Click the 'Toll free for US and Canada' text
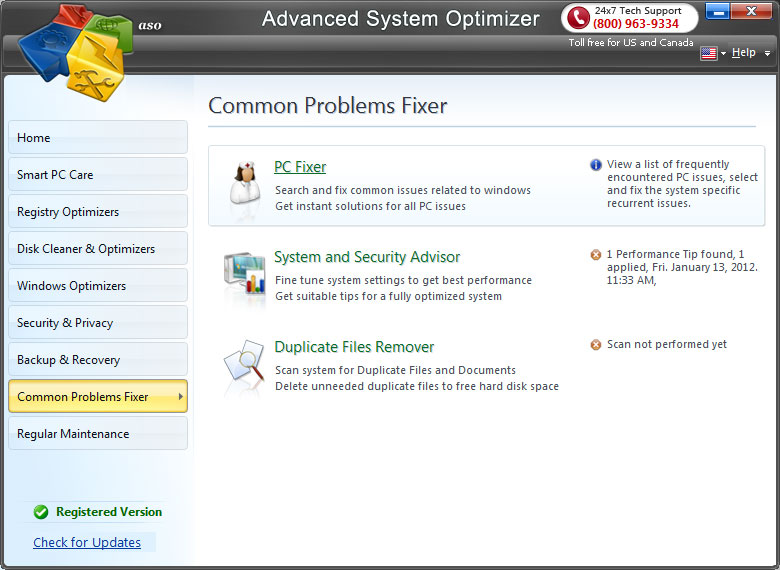 tap(631, 43)
